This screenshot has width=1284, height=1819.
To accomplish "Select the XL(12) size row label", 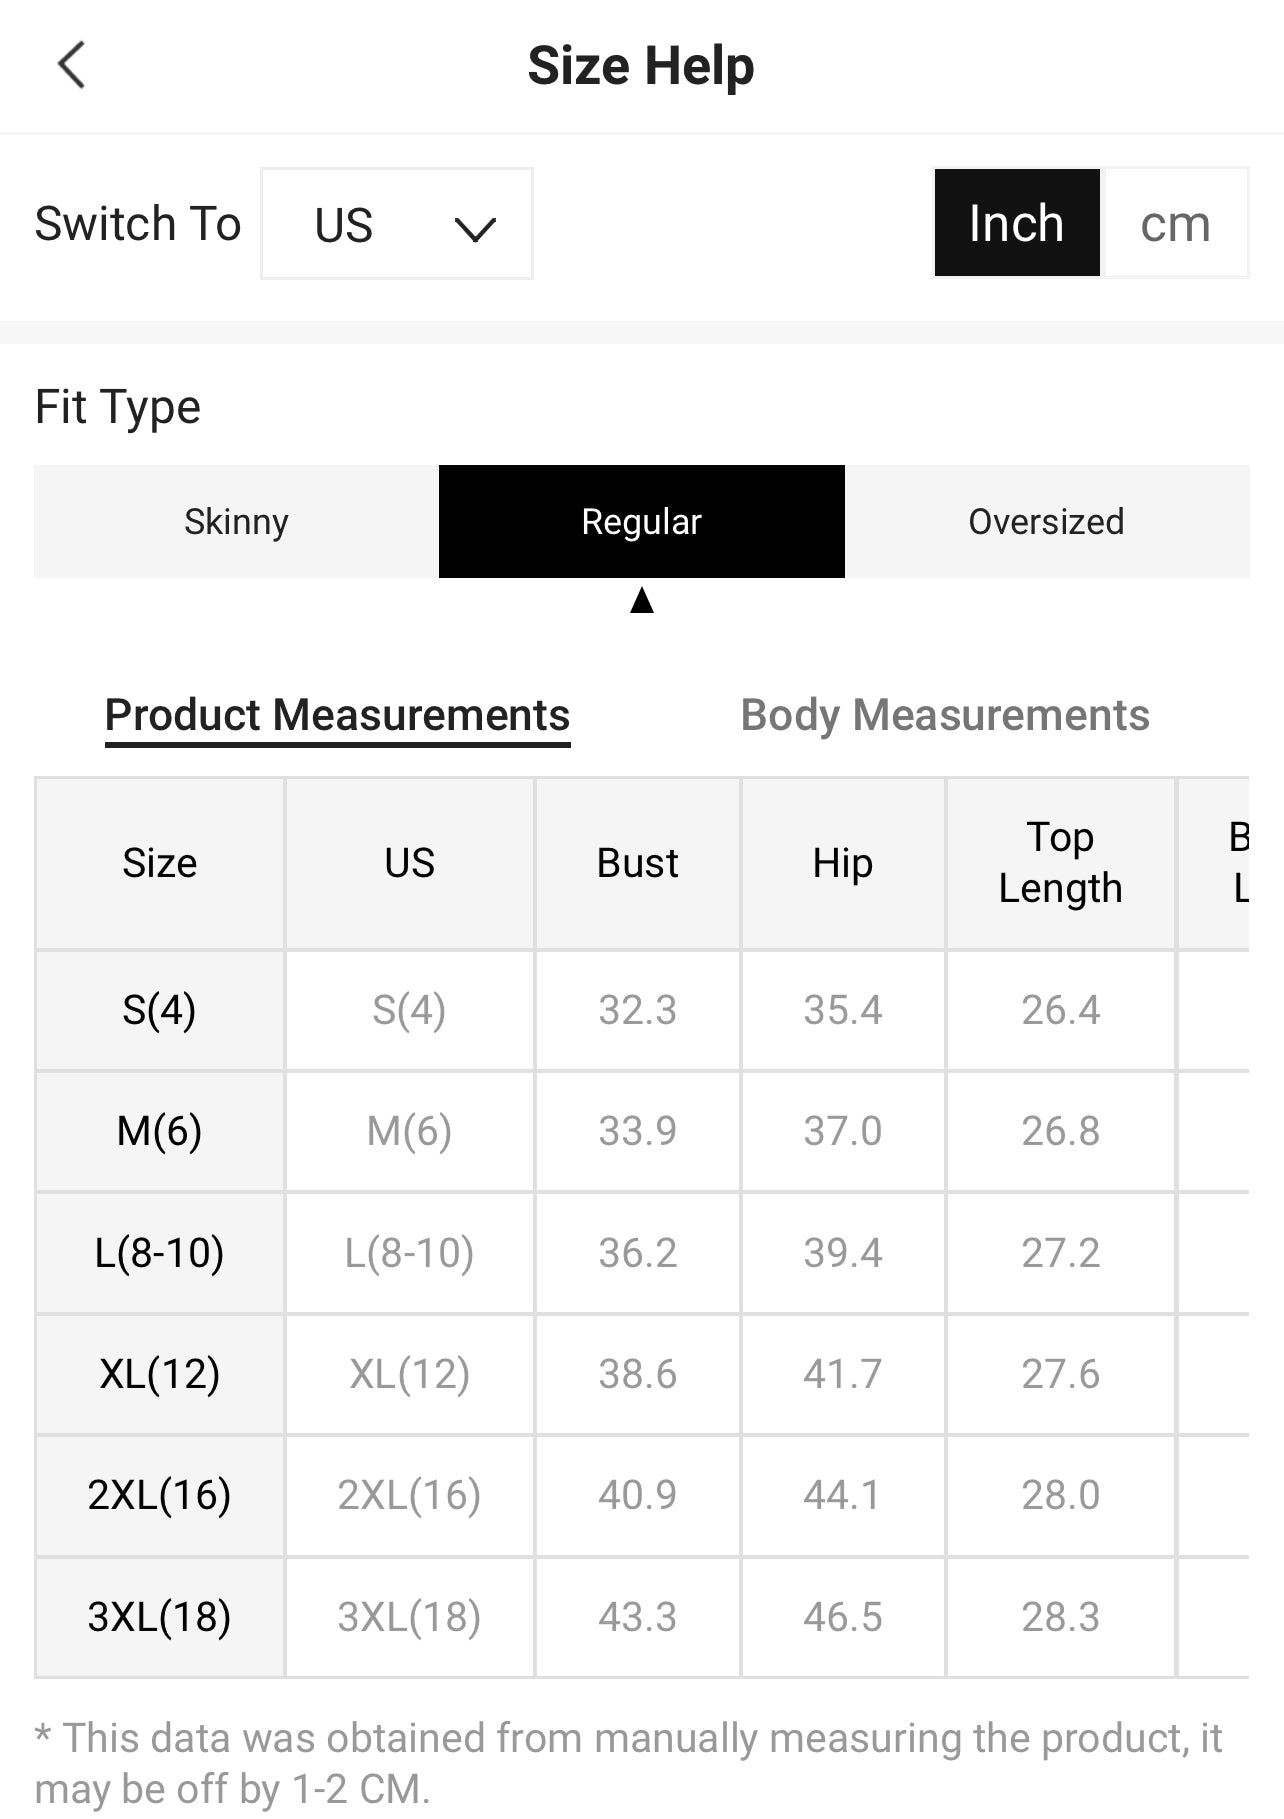I will click(160, 1374).
